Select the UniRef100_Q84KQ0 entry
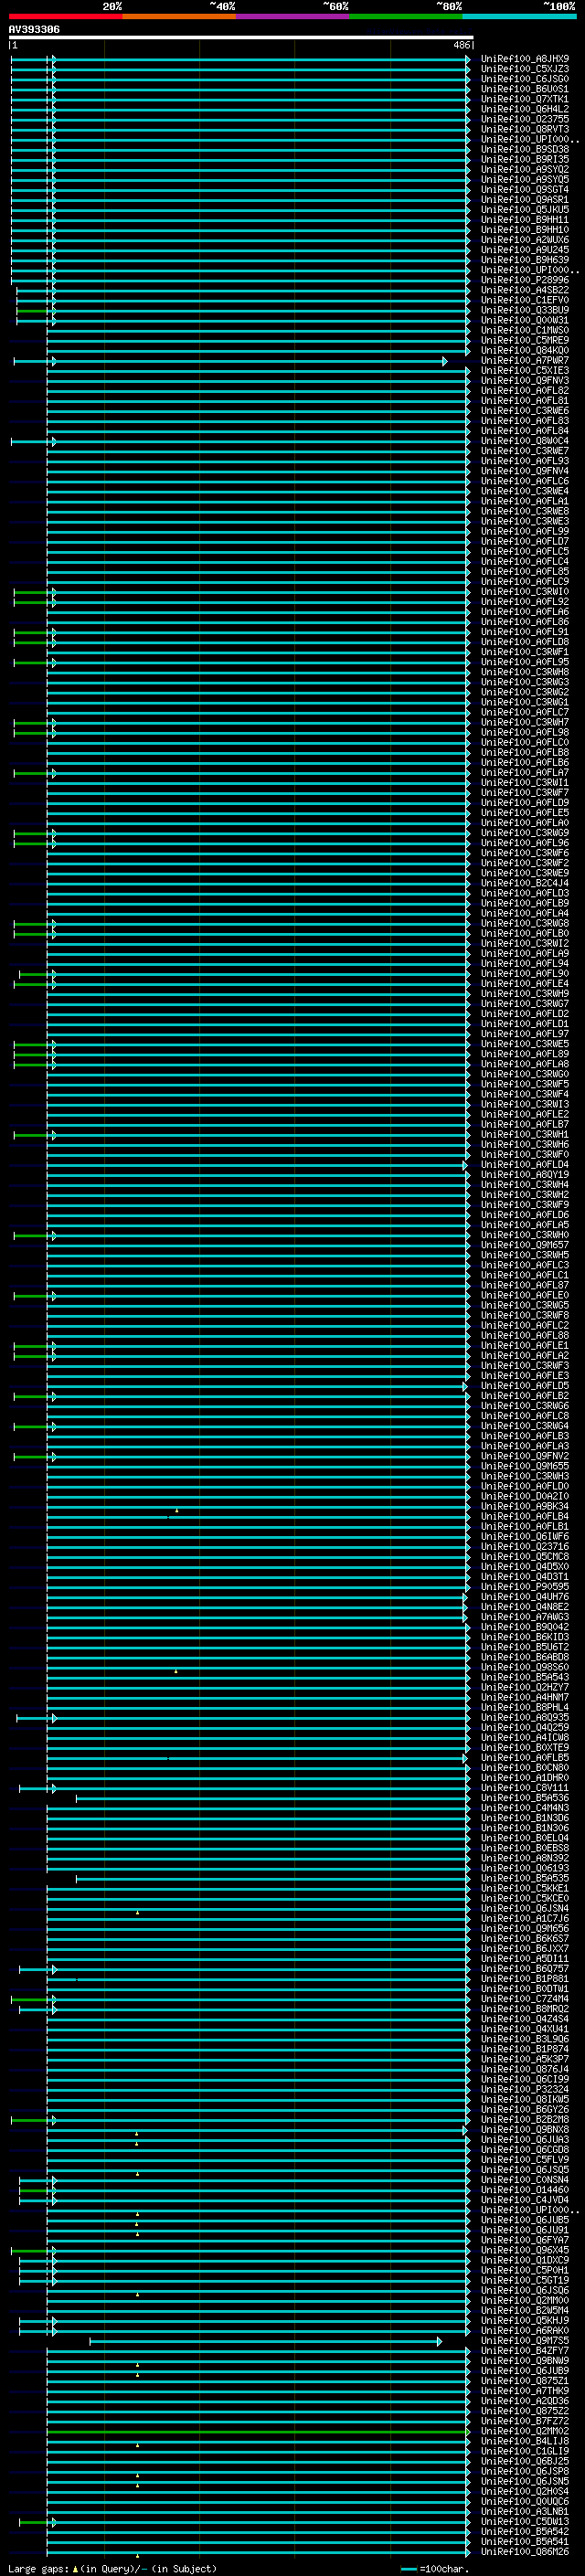585x2576 pixels. pos(525,350)
